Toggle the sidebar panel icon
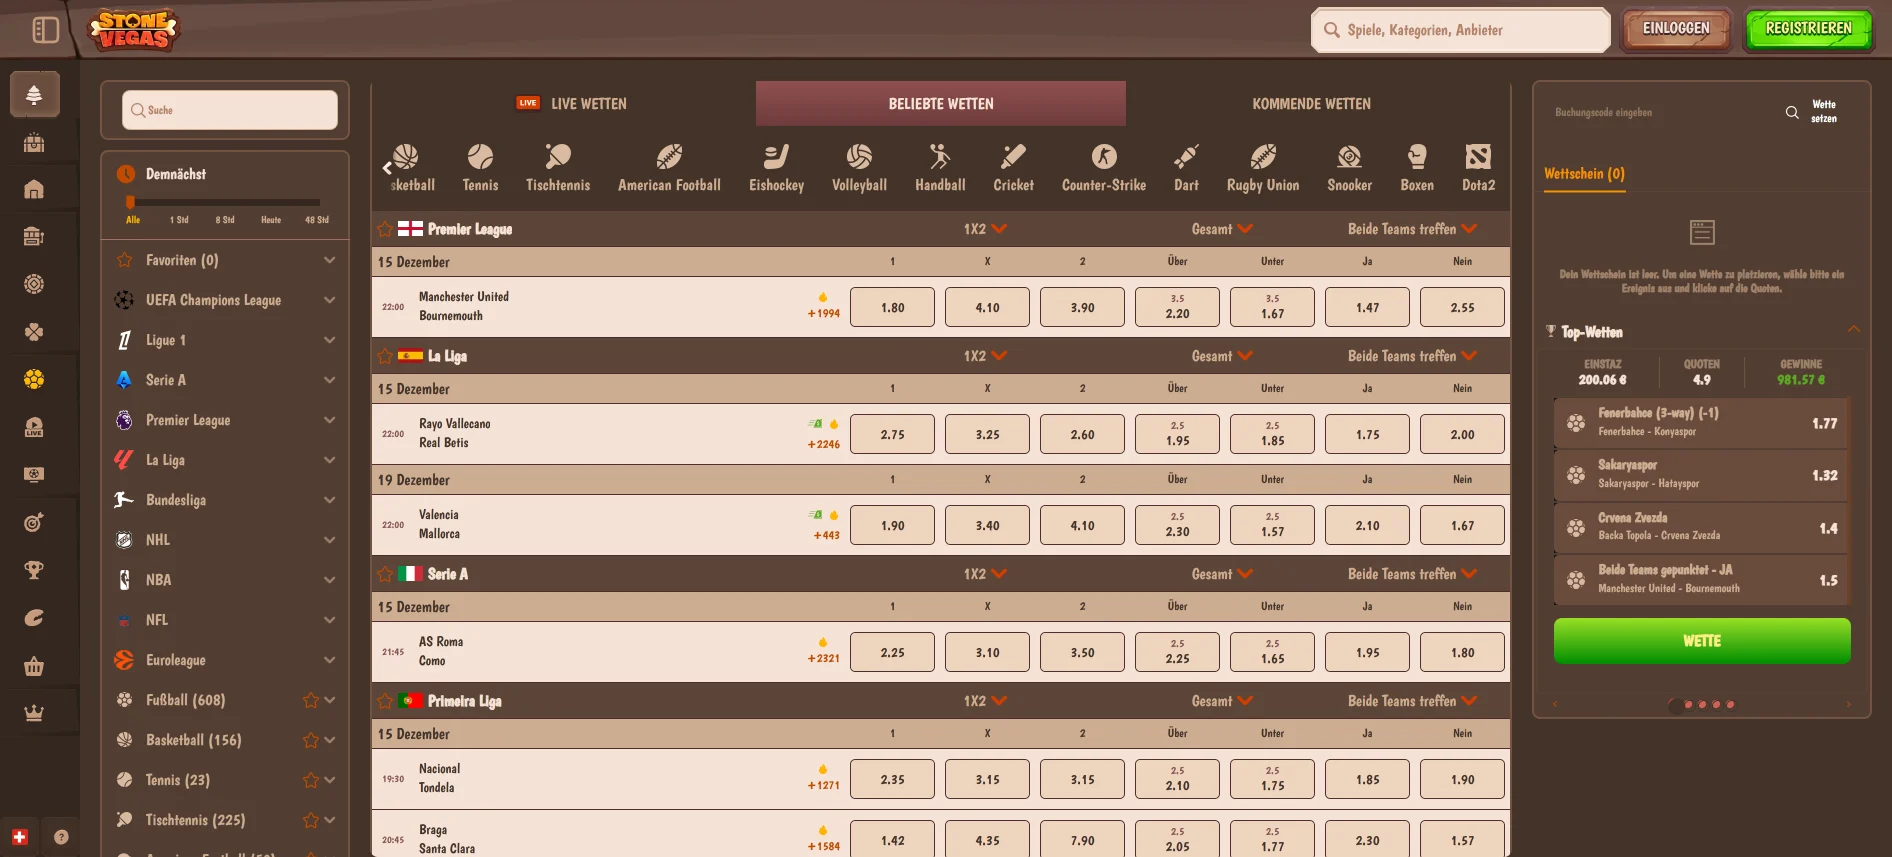Image resolution: width=1892 pixels, height=857 pixels. [46, 30]
